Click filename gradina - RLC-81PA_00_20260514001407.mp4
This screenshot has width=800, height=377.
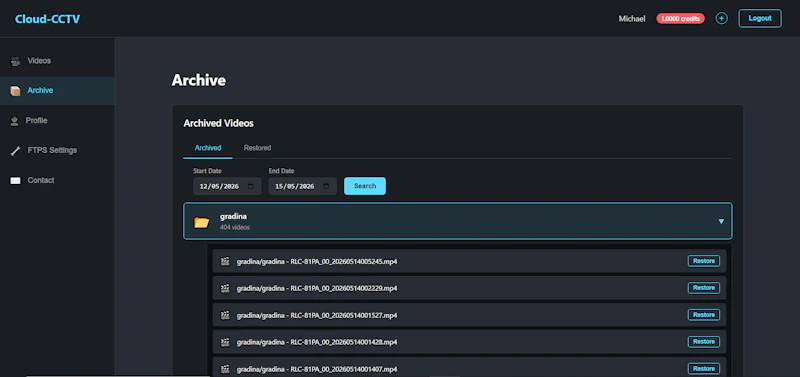coord(317,369)
